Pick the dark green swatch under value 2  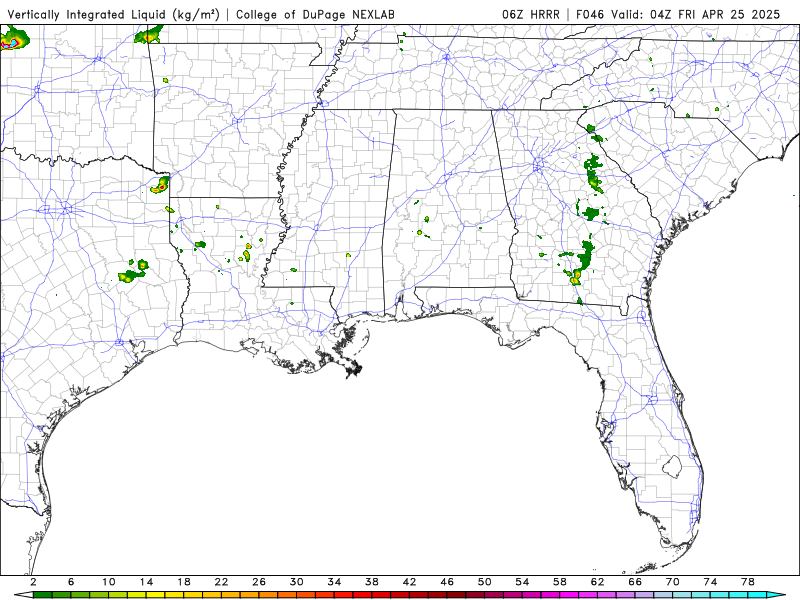point(42,595)
